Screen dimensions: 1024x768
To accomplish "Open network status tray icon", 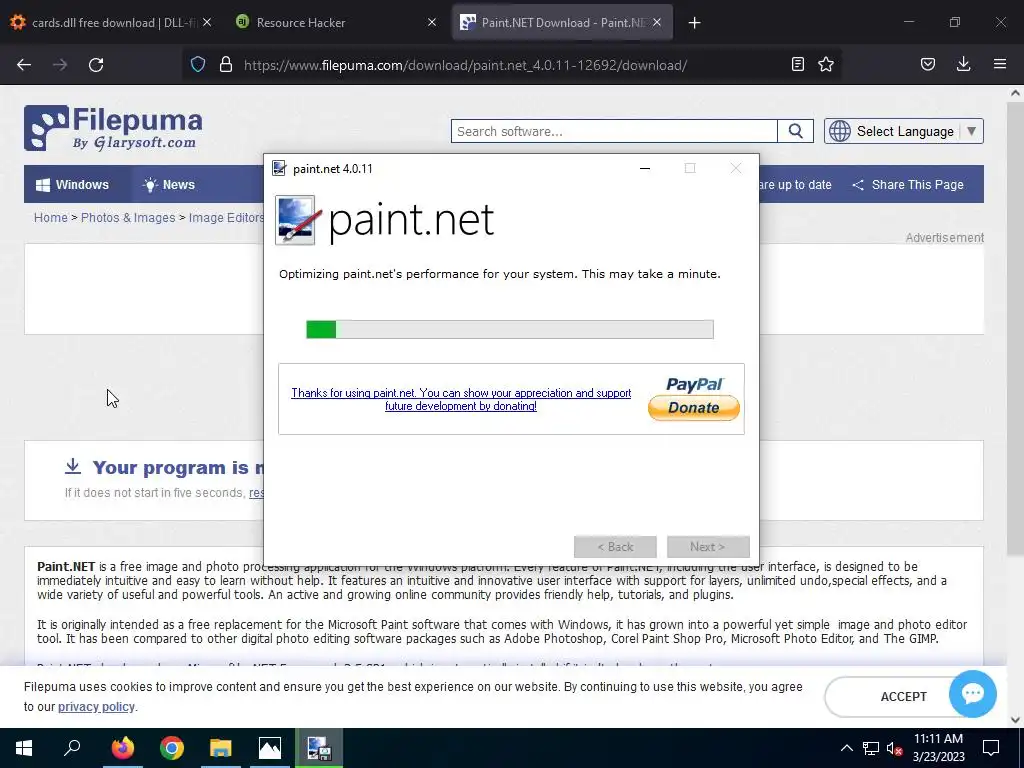I will 871,748.
